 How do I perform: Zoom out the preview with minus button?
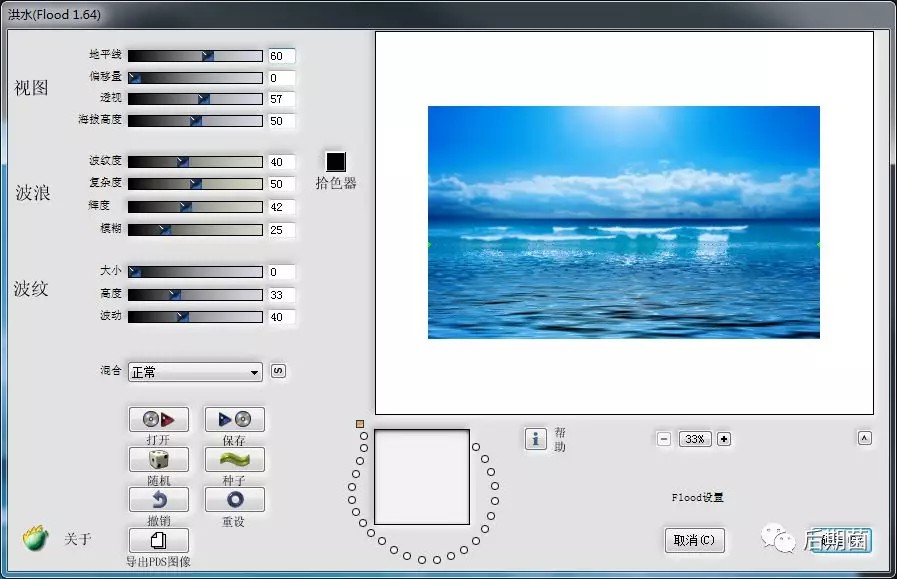[664, 438]
